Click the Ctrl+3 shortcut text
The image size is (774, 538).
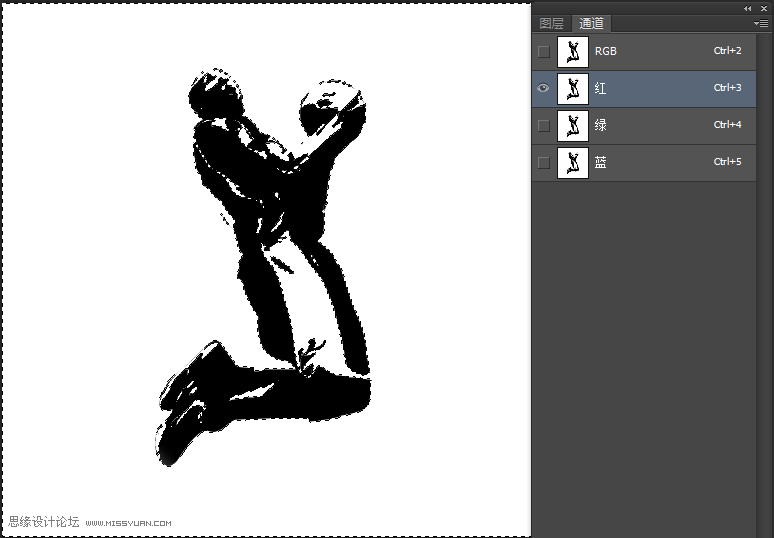click(x=728, y=87)
